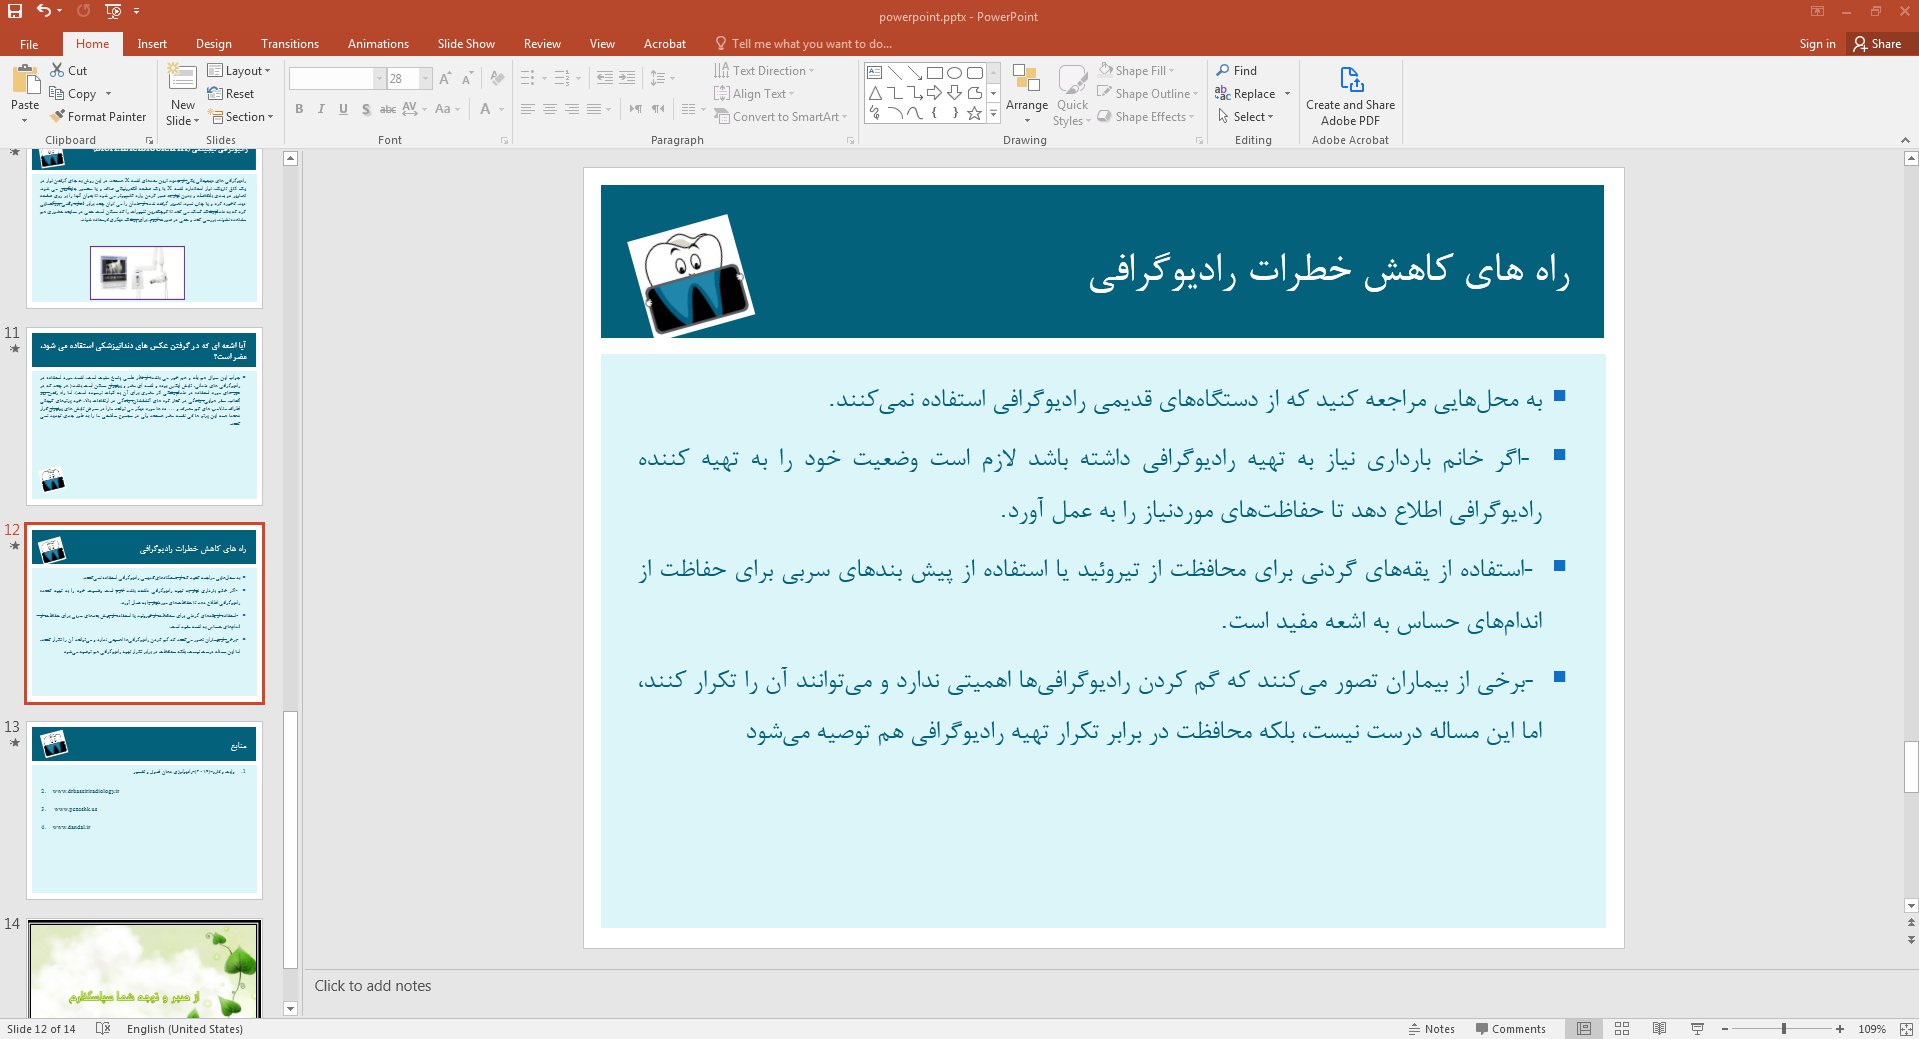The height and width of the screenshot is (1039, 1919).
Task: Increase the list indent level
Action: click(627, 78)
